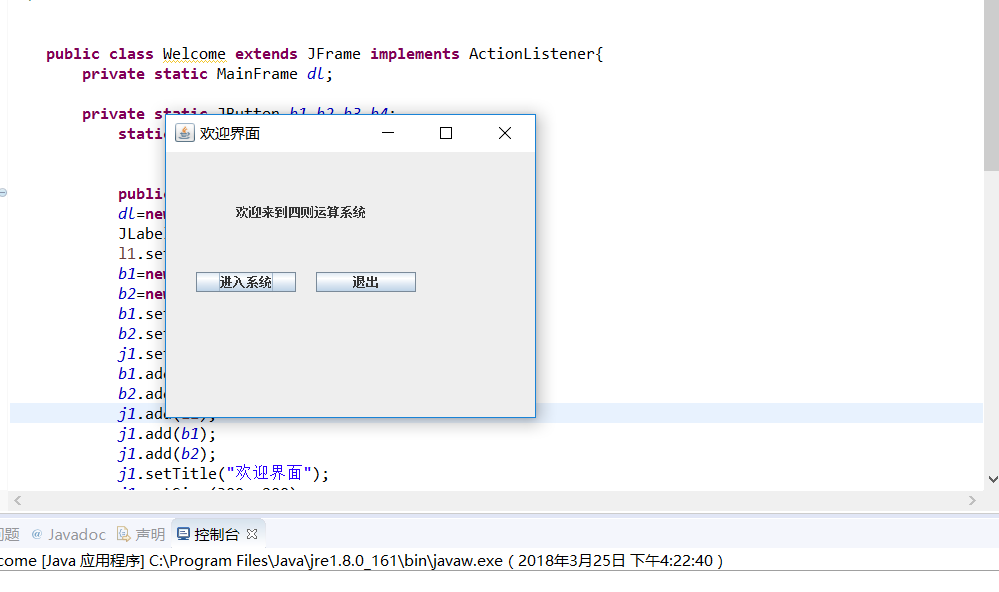Maximize the 欢迎界面 window

446,133
